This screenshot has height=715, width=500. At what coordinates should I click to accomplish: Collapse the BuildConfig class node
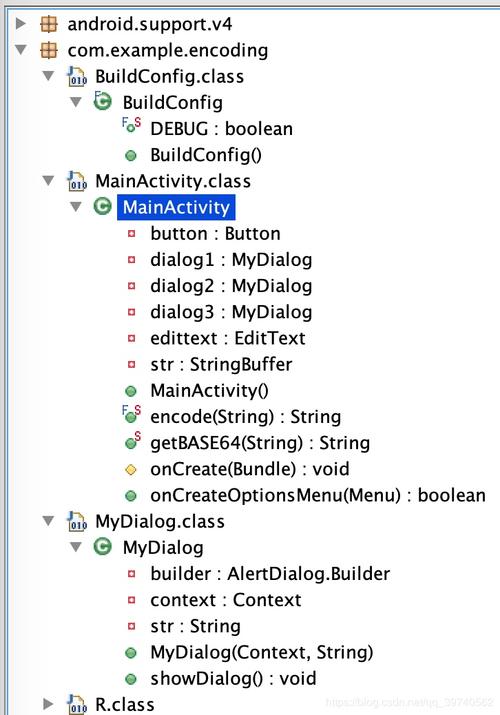pyautogui.click(x=76, y=102)
